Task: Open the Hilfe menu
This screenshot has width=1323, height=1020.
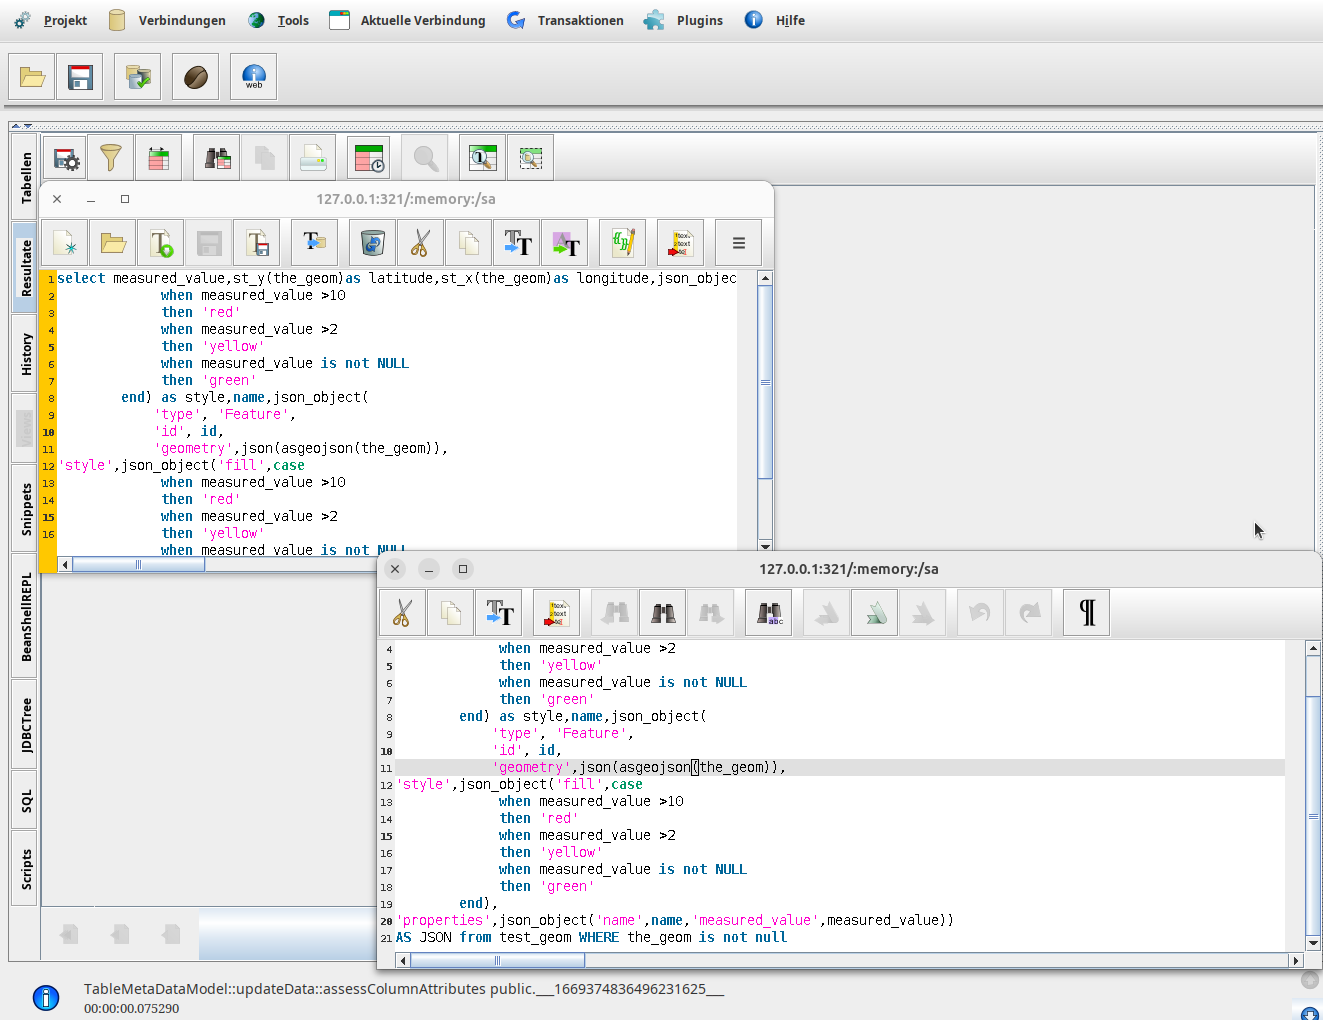Action: click(x=774, y=20)
